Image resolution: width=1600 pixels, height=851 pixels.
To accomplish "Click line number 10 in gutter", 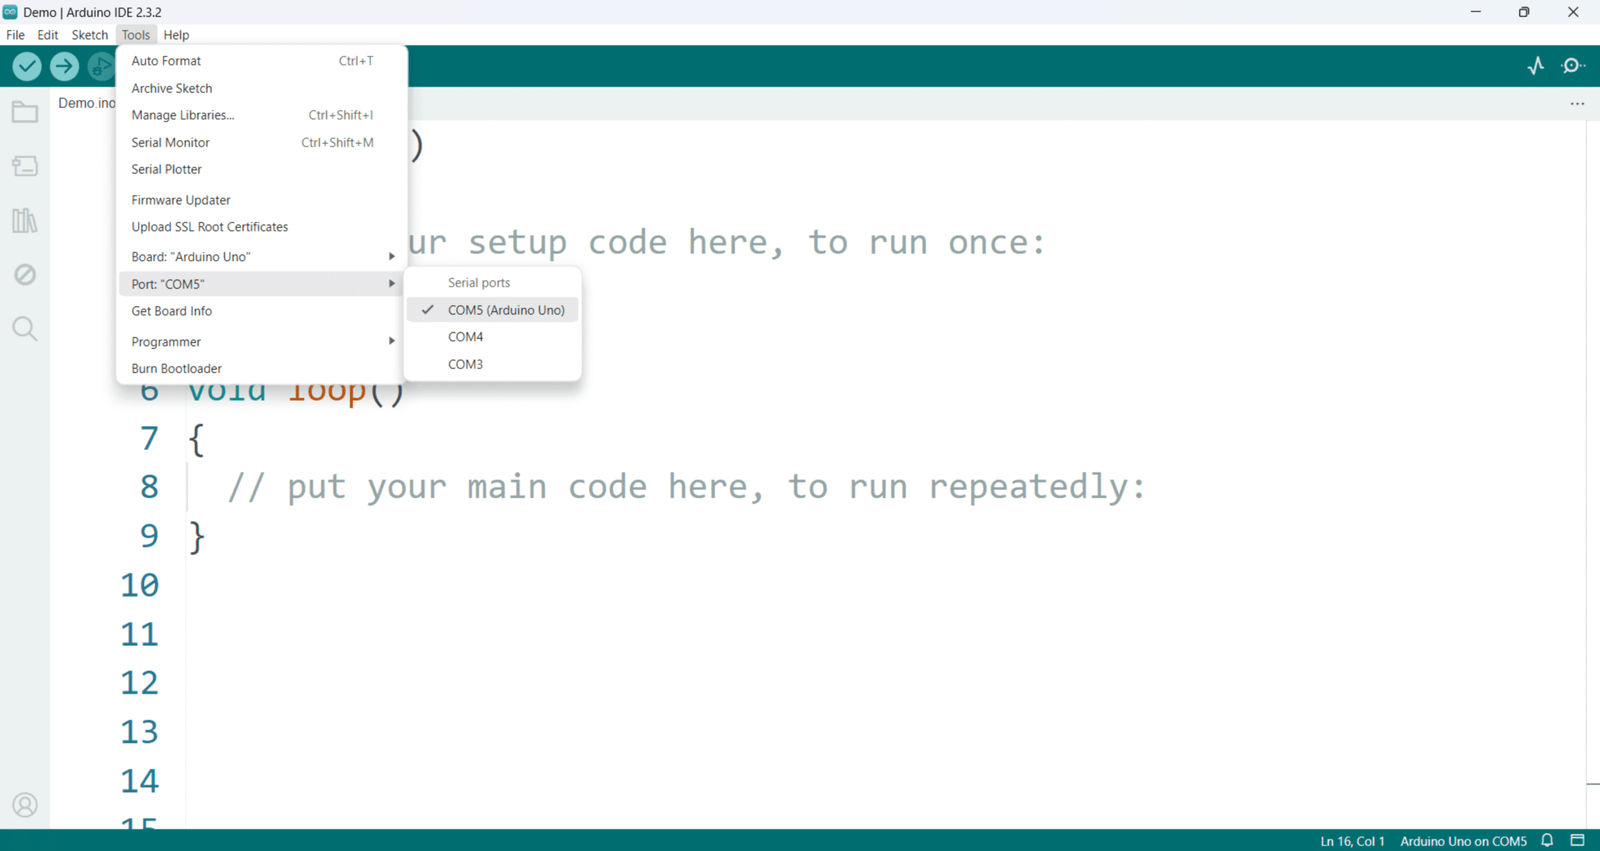I will [x=140, y=585].
